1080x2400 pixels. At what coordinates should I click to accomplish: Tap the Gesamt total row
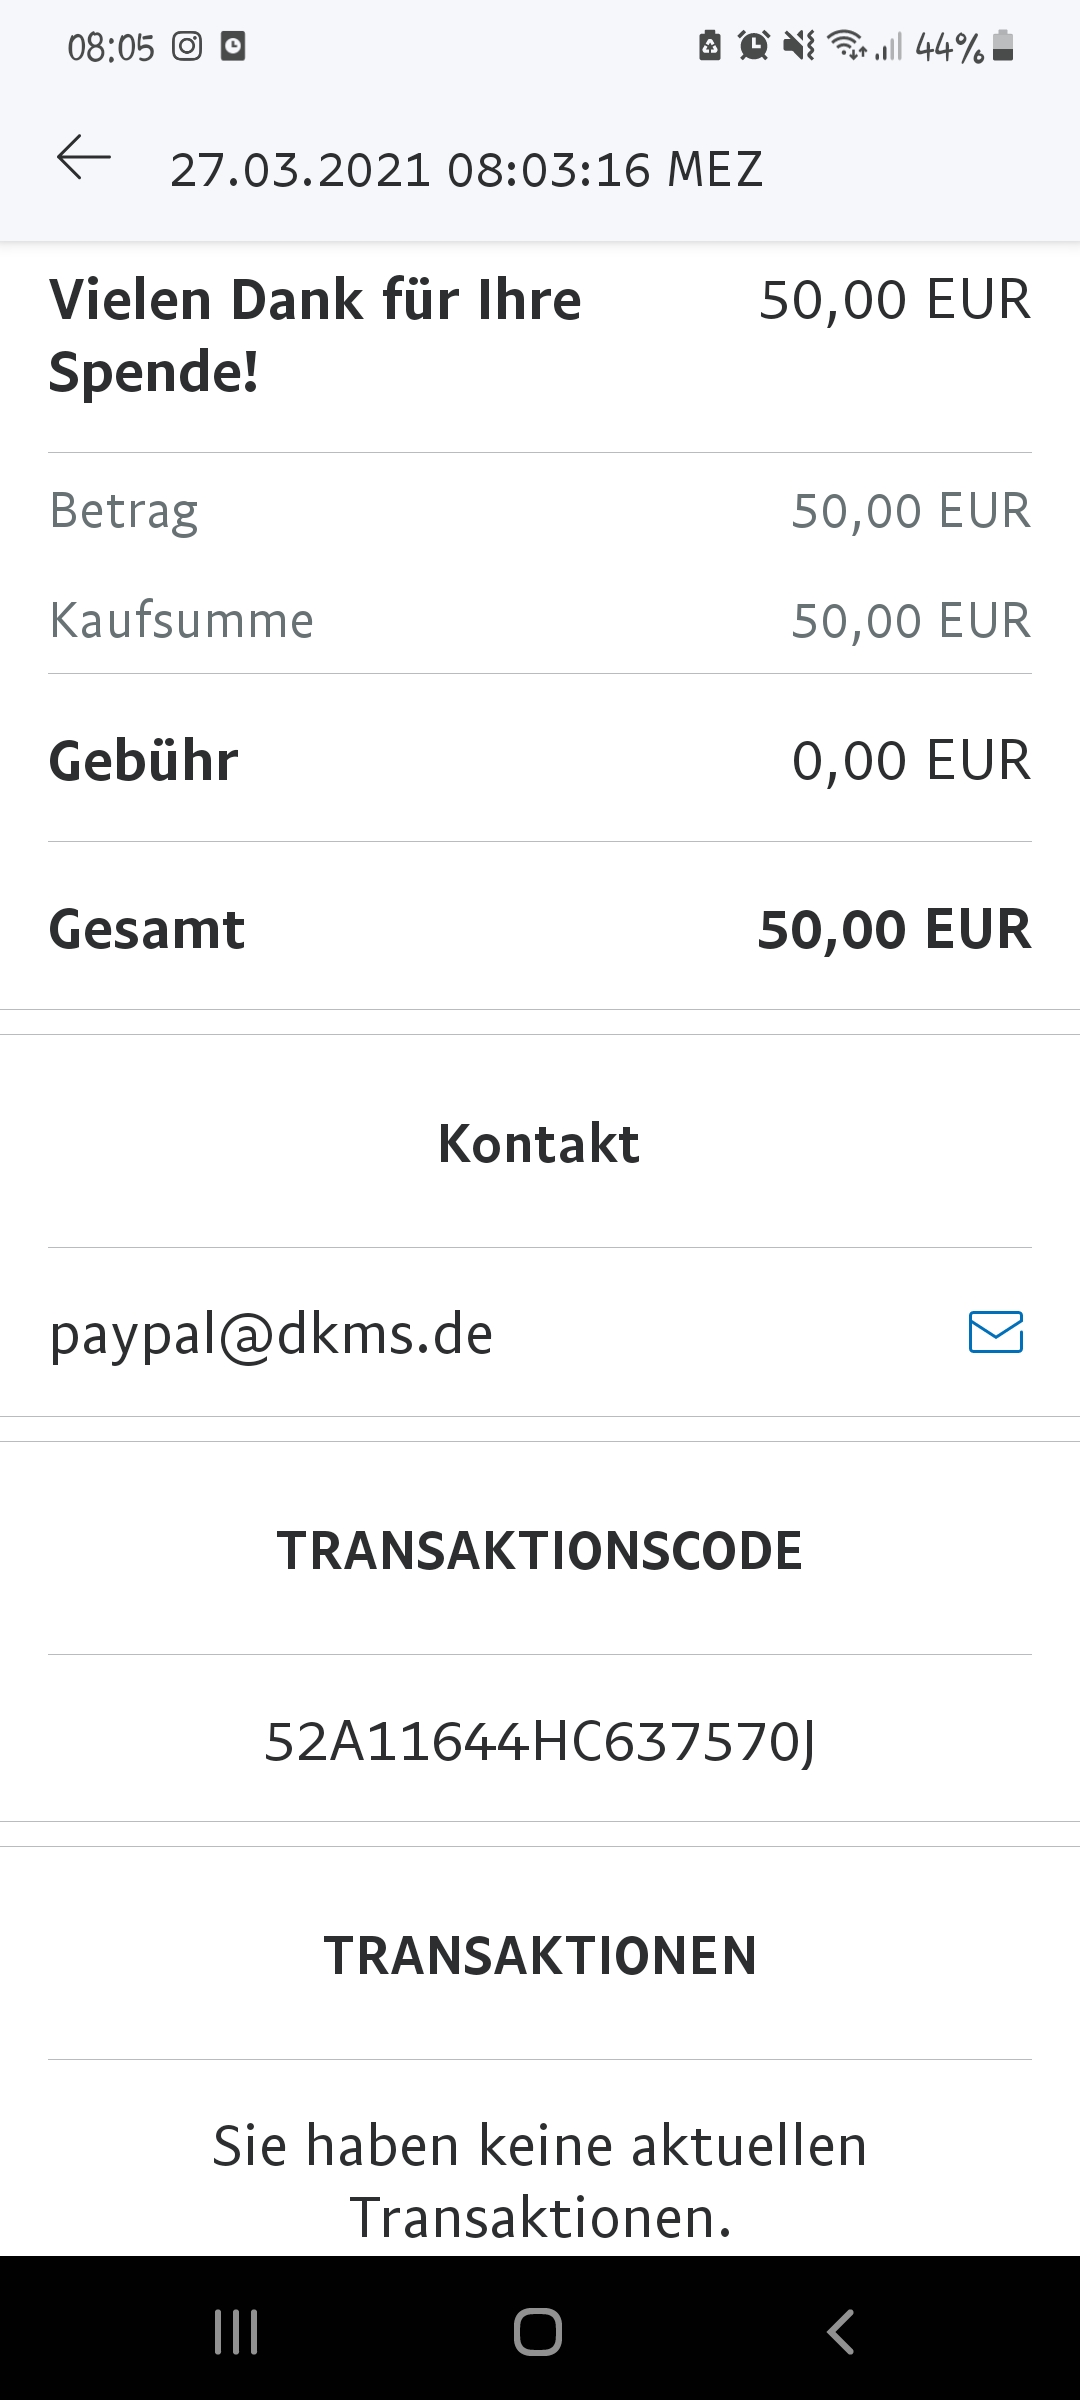click(540, 929)
